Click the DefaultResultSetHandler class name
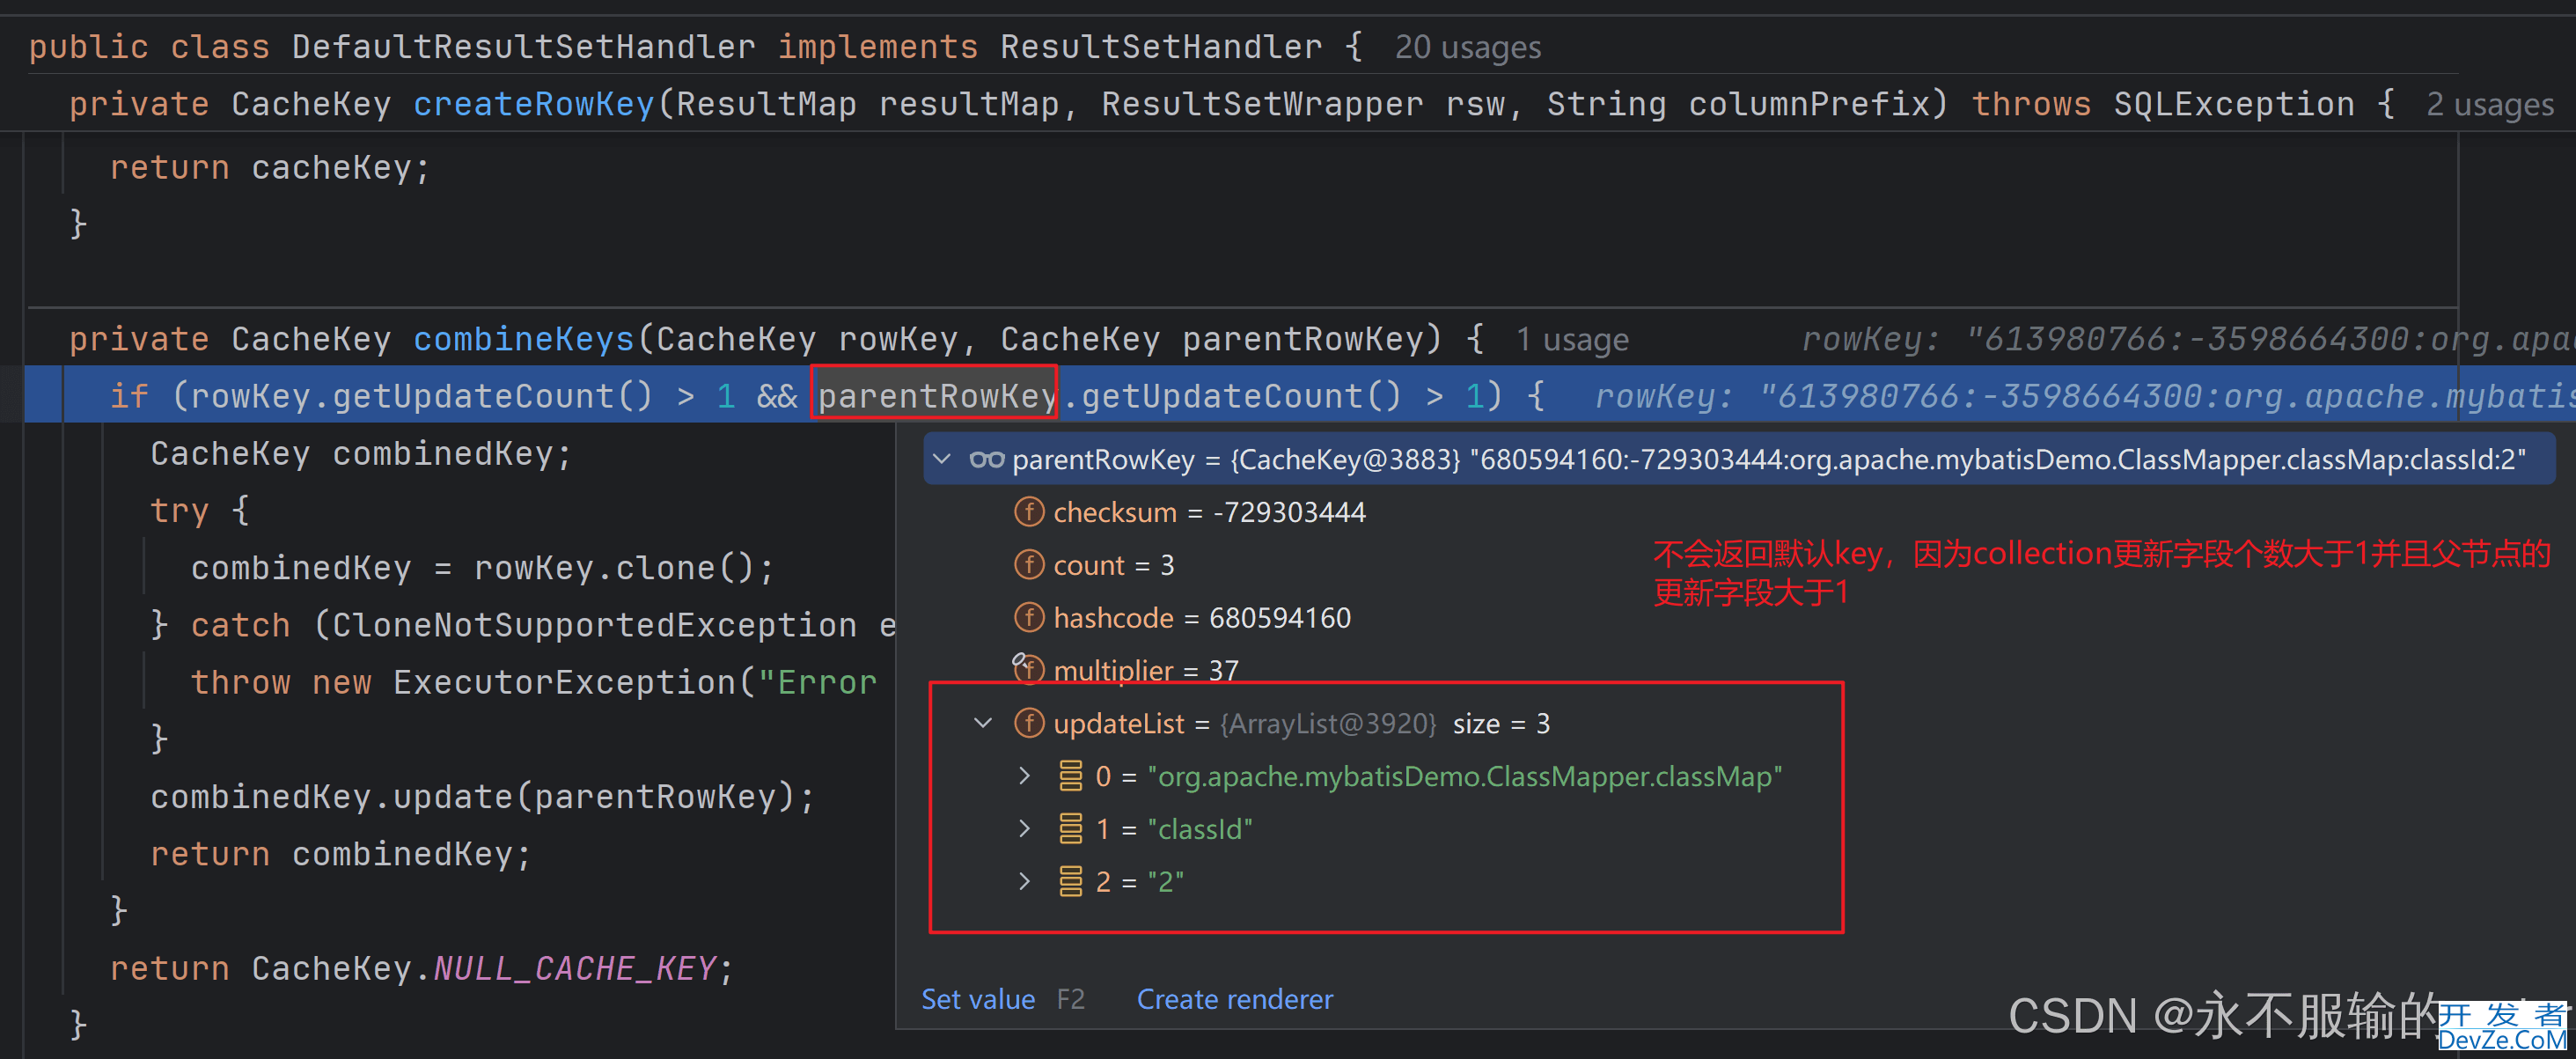Screen dimensions: 2576x1059 tap(523, 47)
